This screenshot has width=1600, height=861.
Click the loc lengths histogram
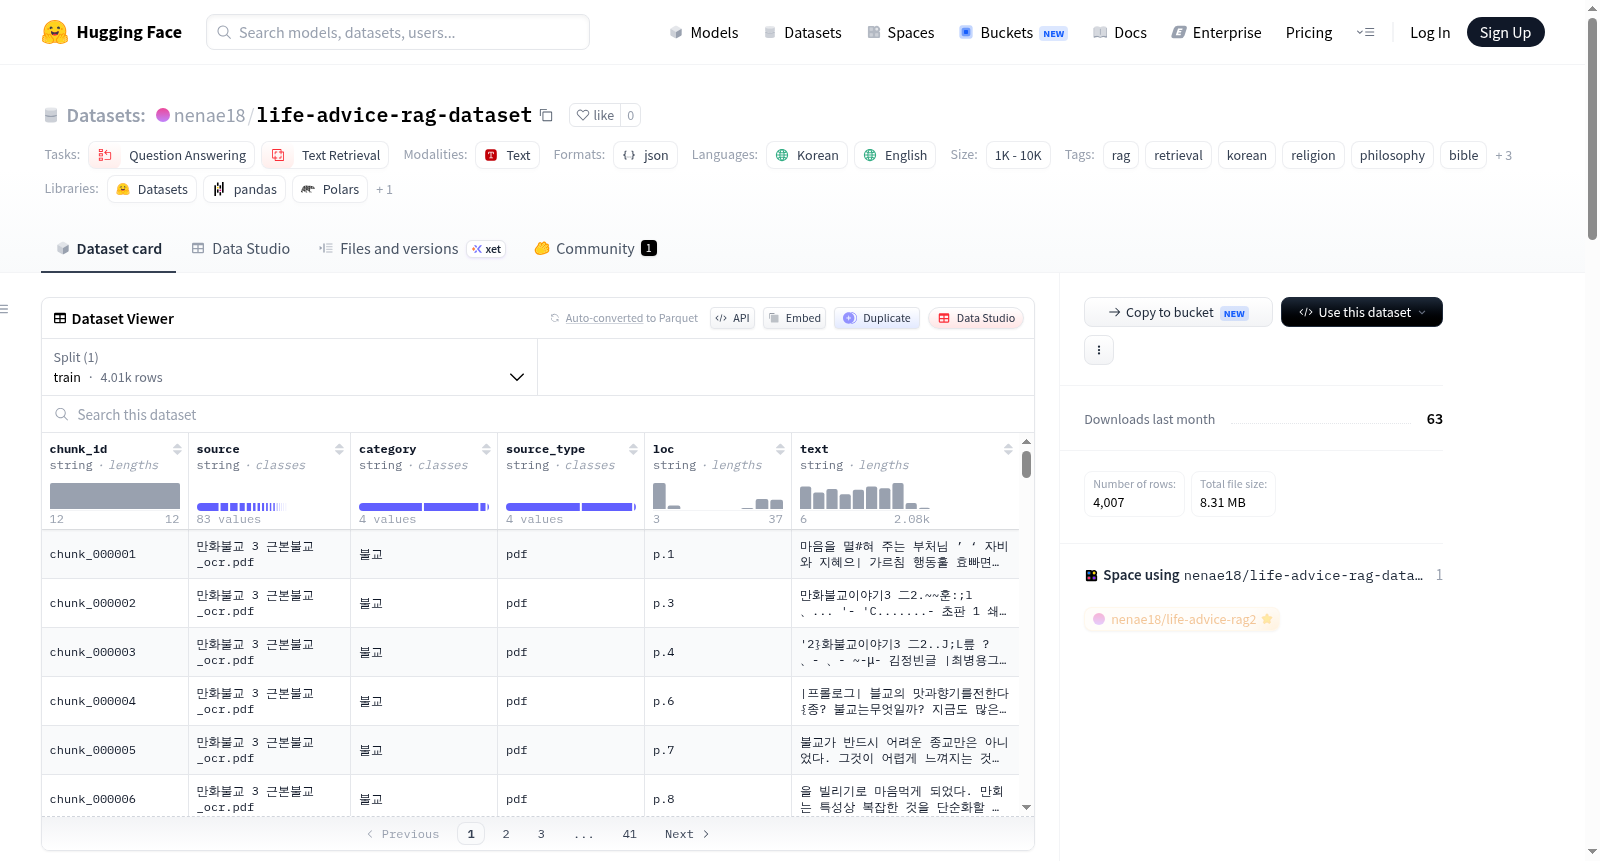[718, 495]
